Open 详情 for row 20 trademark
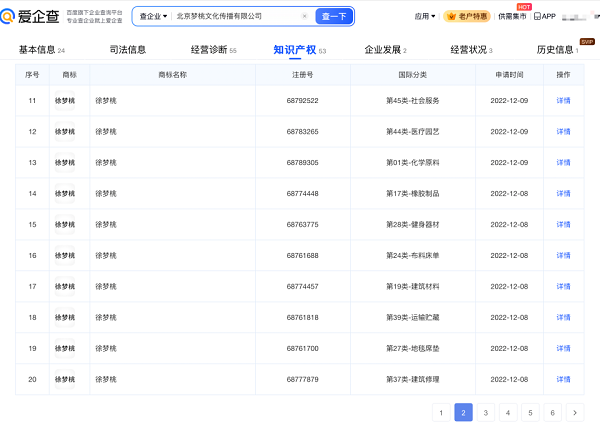Image resolution: width=600 pixels, height=426 pixels. coord(563,380)
